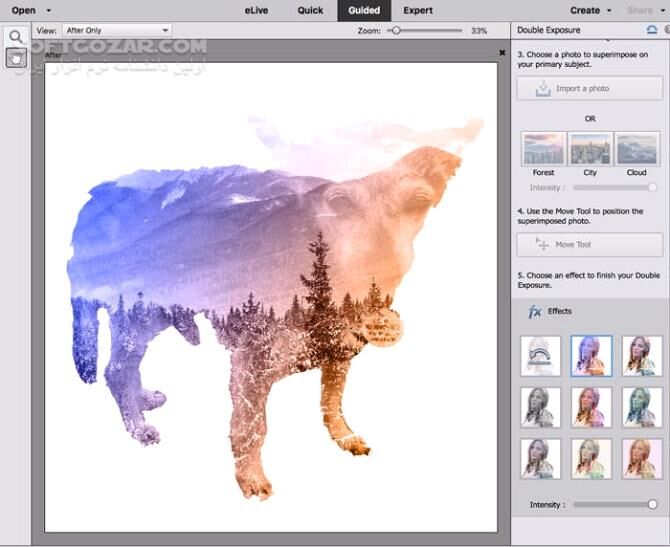Adjust the Zoom slider handle
This screenshot has width=670, height=547.
pos(396,30)
